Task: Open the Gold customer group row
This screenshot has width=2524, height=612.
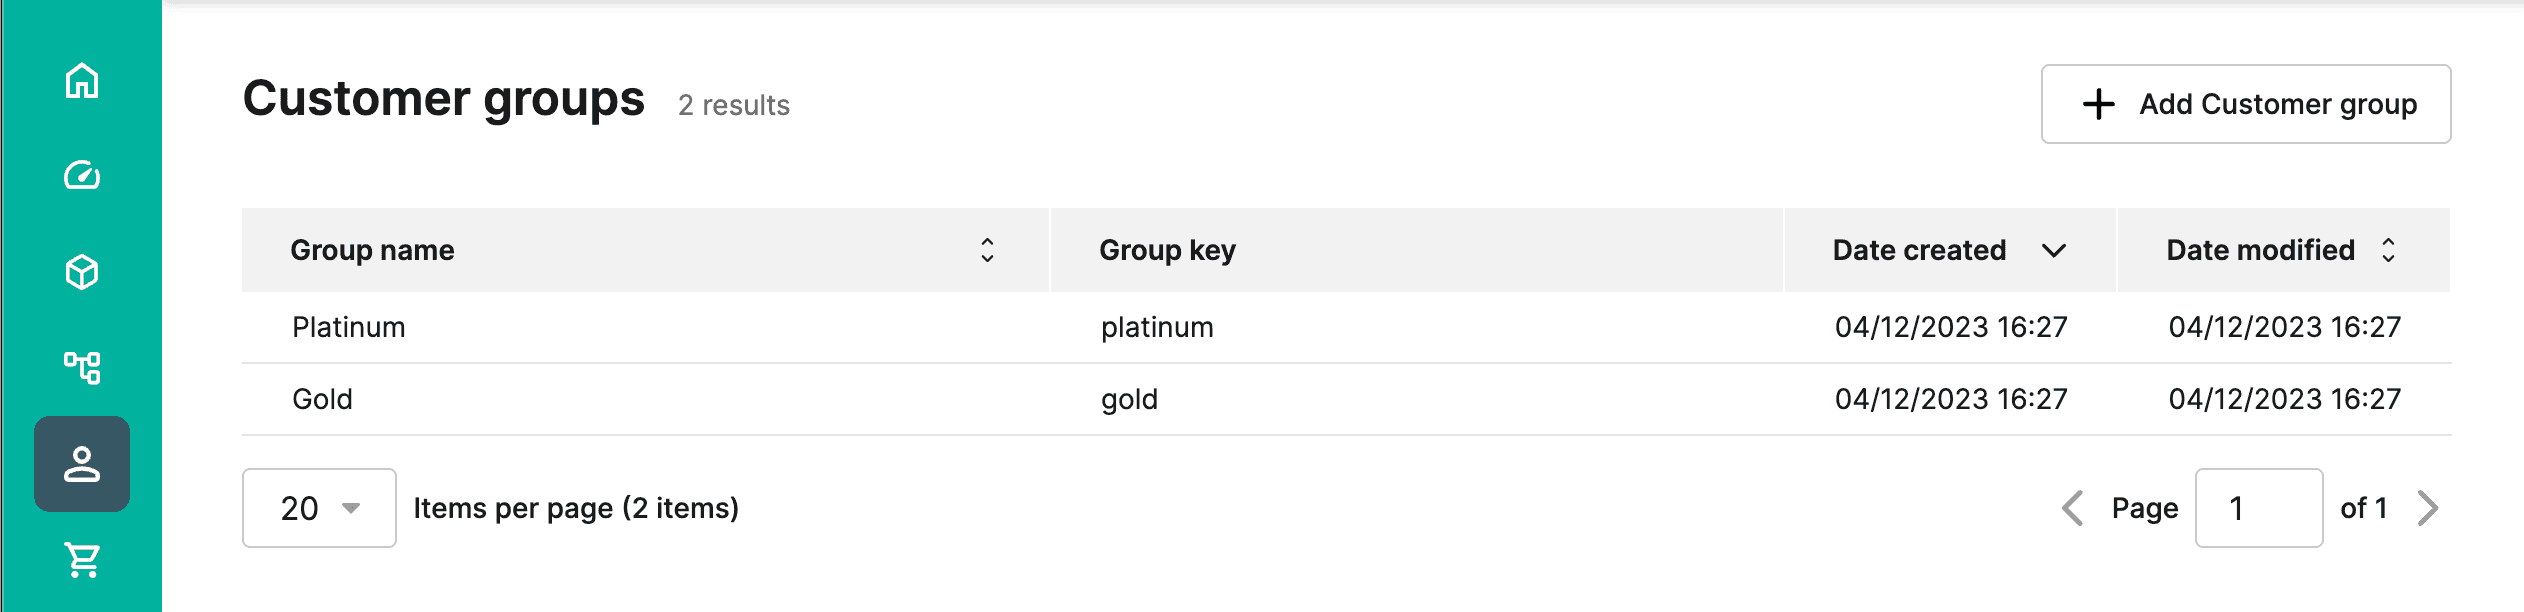Action: click(x=1346, y=399)
